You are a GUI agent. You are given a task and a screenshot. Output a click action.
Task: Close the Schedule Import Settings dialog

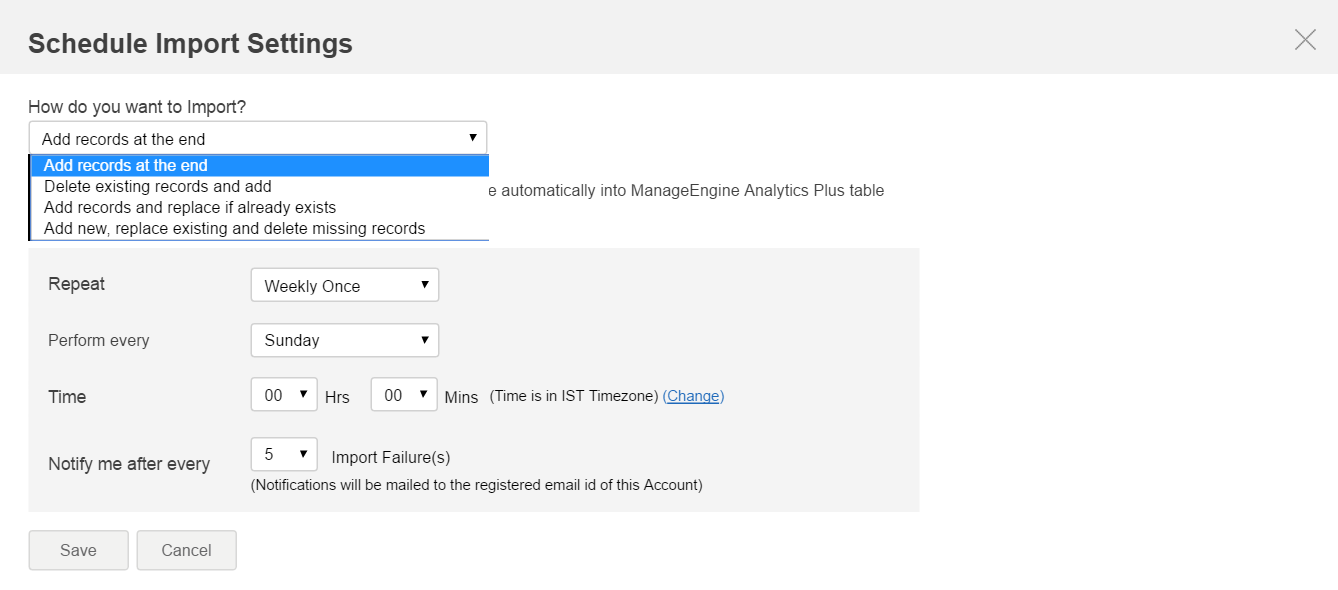tap(1305, 40)
